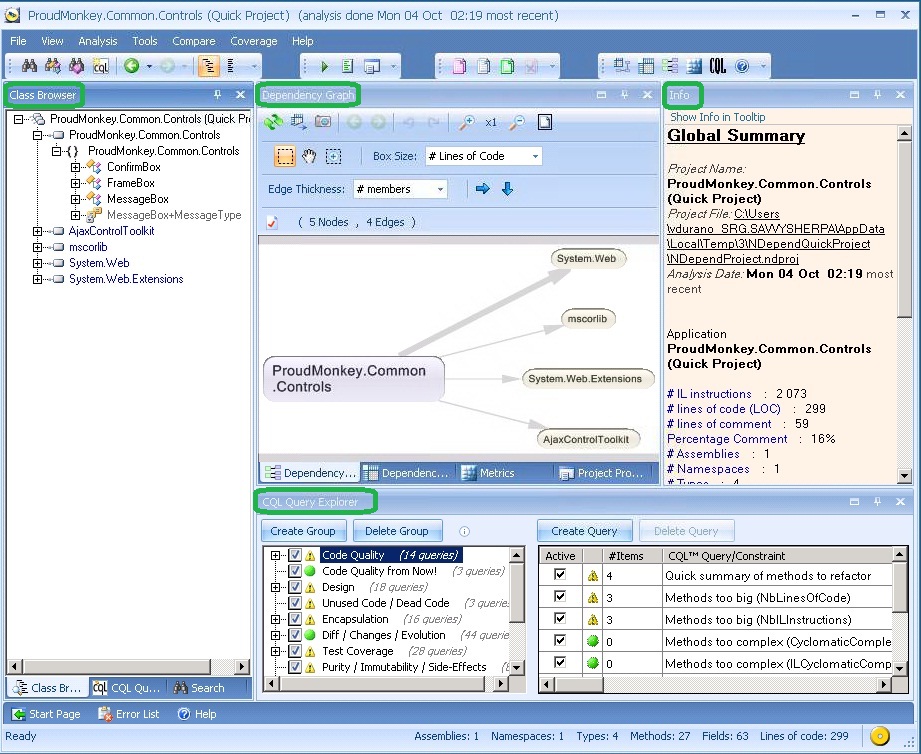Open the Box Size dropdown
Viewport: 921px width, 754px height.
click(483, 156)
